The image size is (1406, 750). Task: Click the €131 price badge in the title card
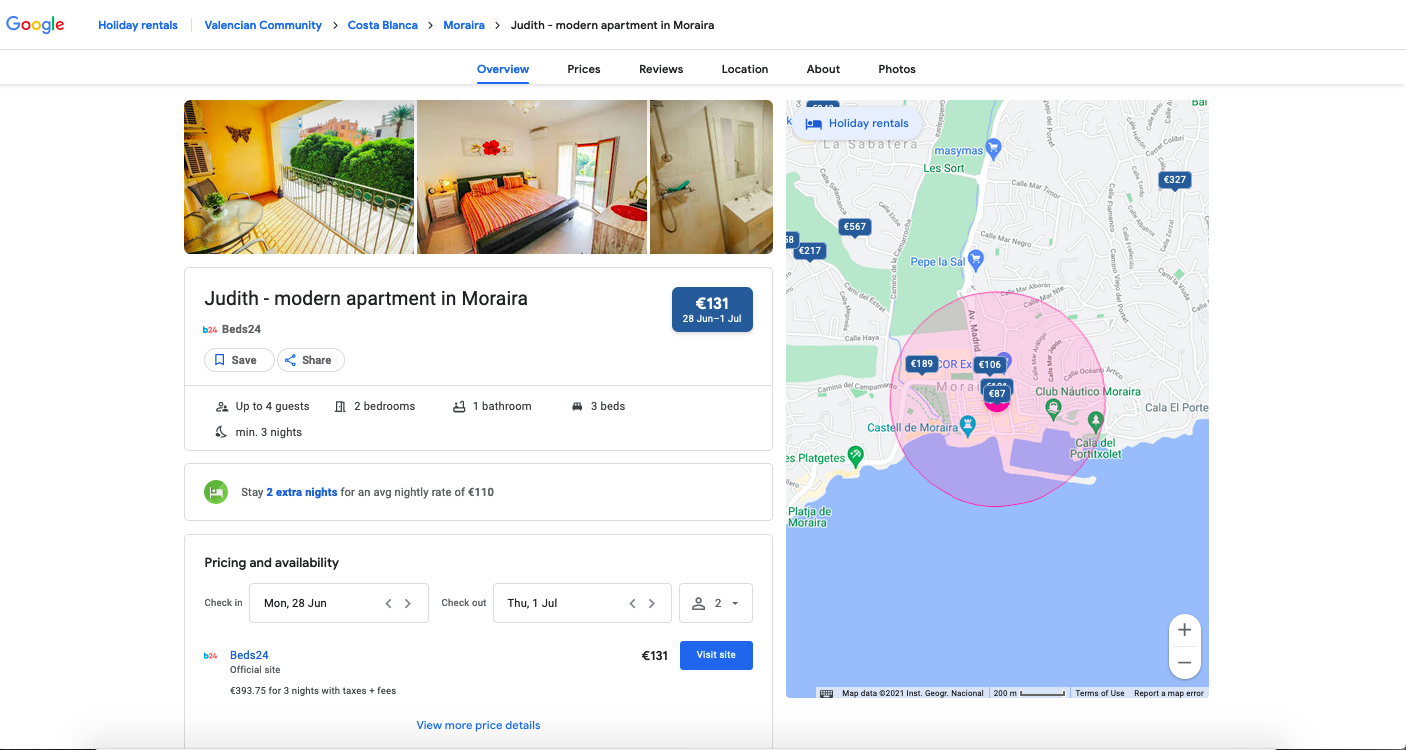712,309
